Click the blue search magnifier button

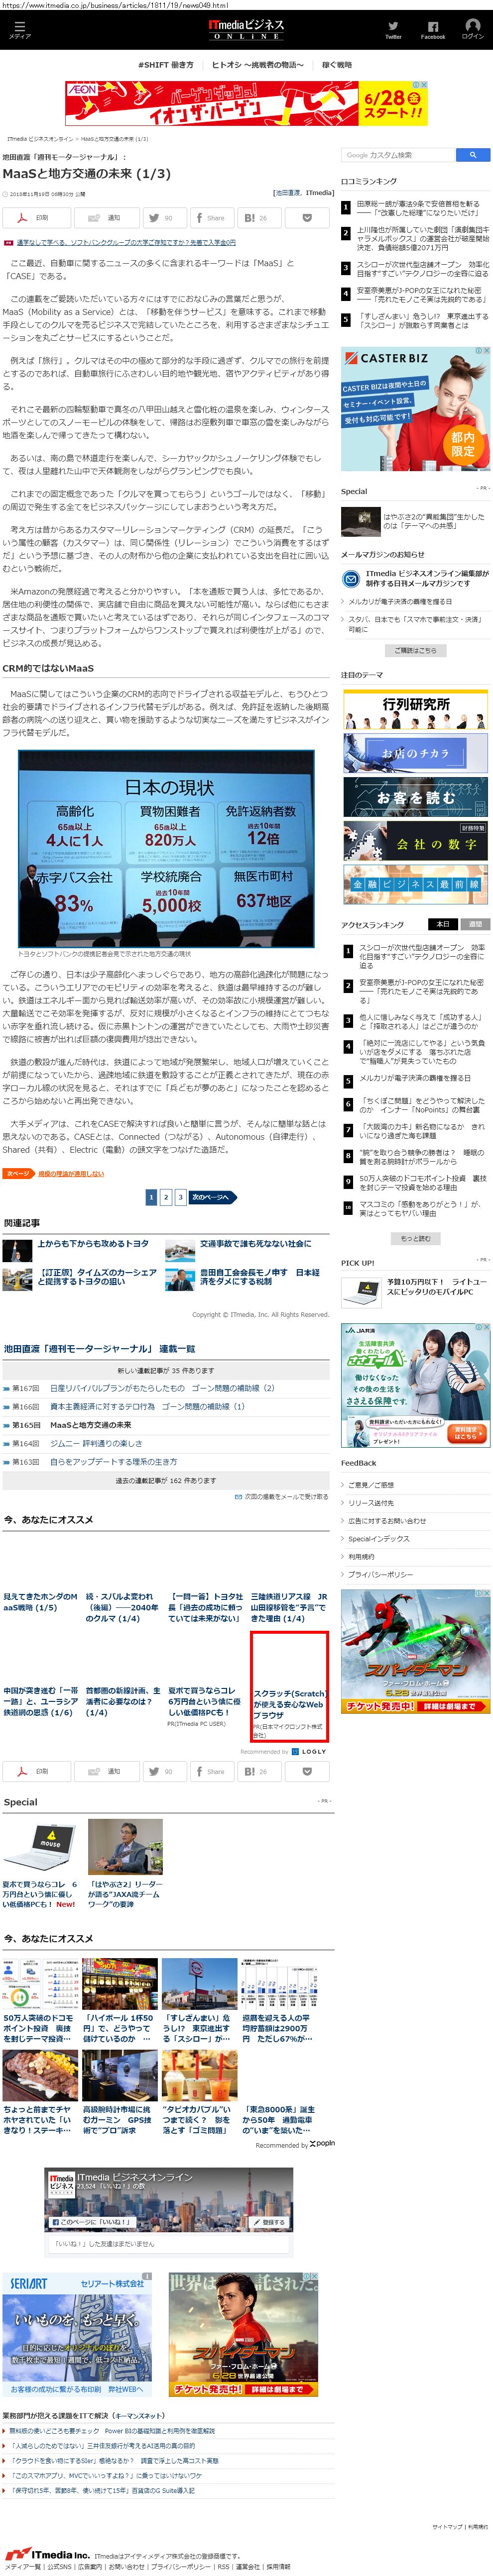[473, 155]
